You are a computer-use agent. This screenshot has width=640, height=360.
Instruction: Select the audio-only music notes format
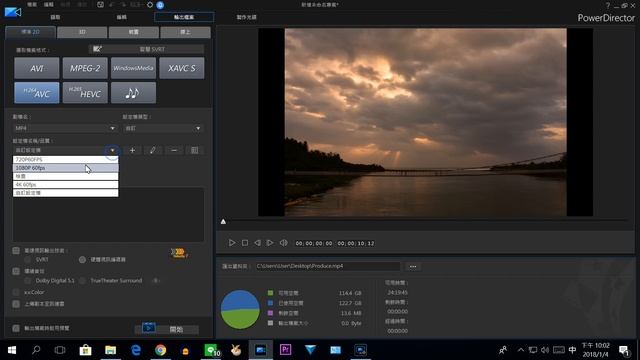coord(133,93)
